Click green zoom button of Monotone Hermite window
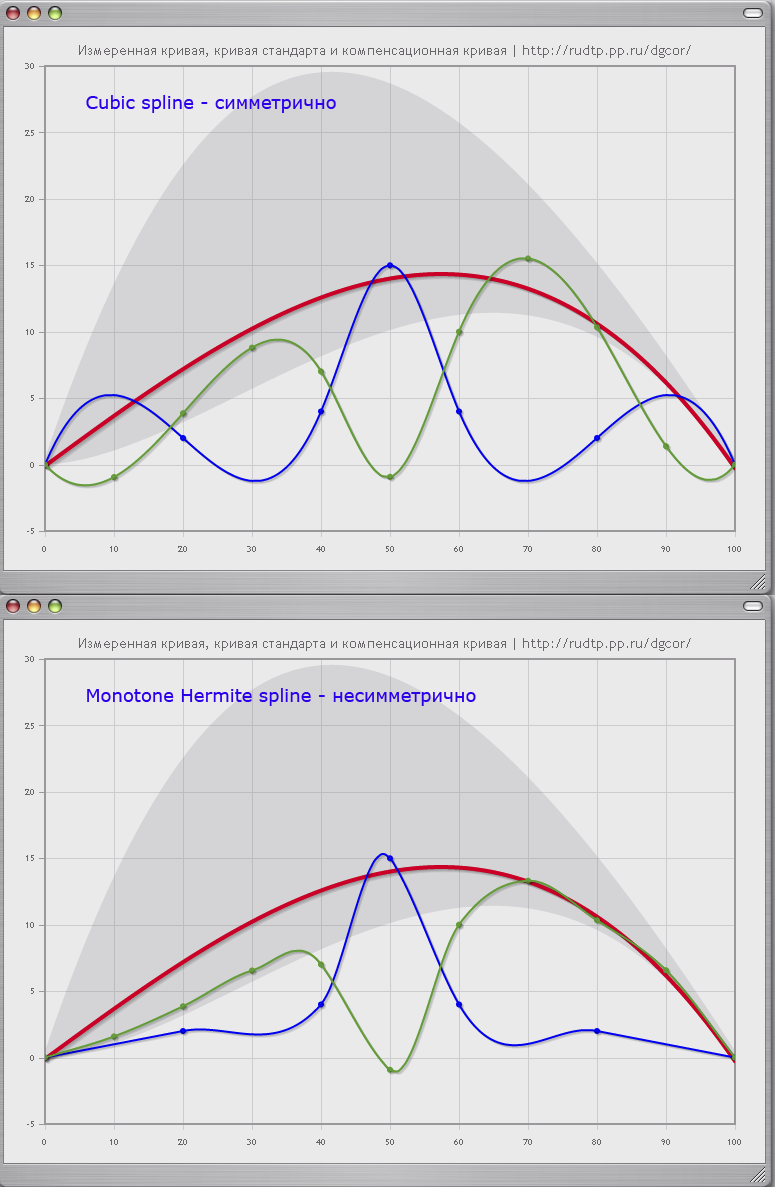775x1187 pixels. click(x=55, y=606)
